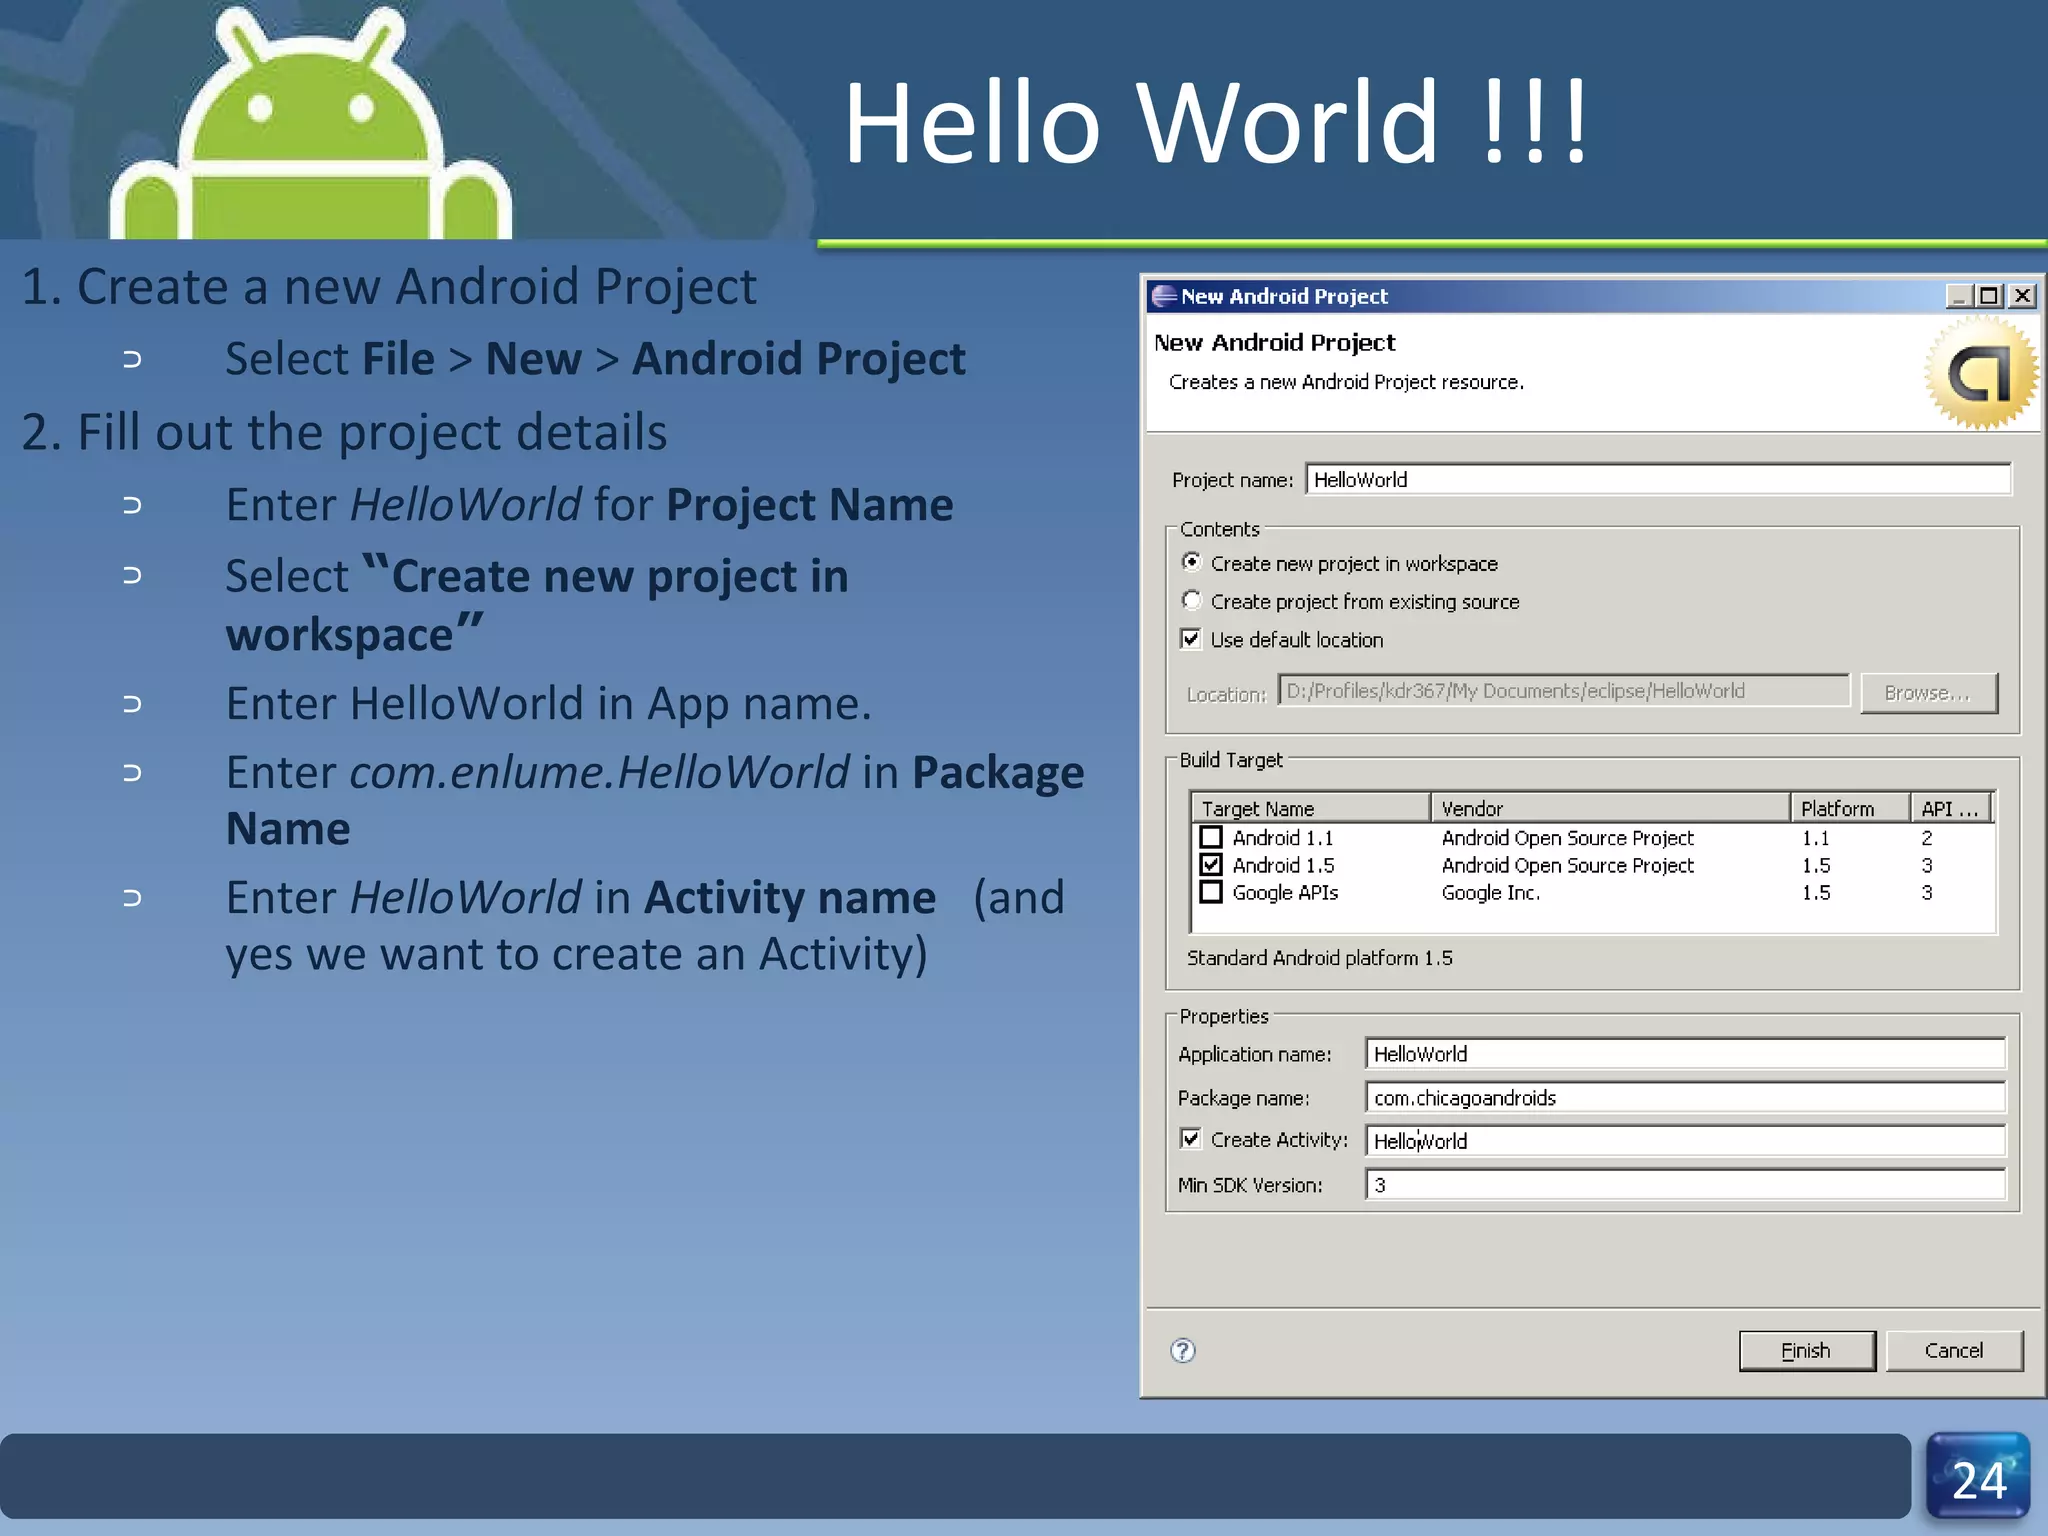Click the slide number 24 badge
This screenshot has height=1536, width=2048.
(x=1978, y=1477)
